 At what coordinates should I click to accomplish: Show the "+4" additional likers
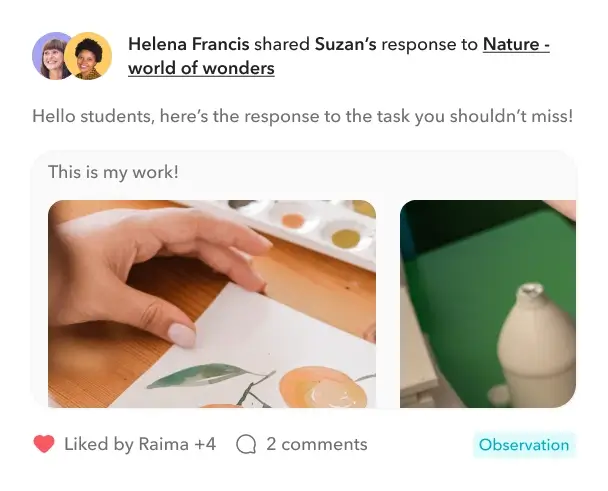click(x=204, y=444)
